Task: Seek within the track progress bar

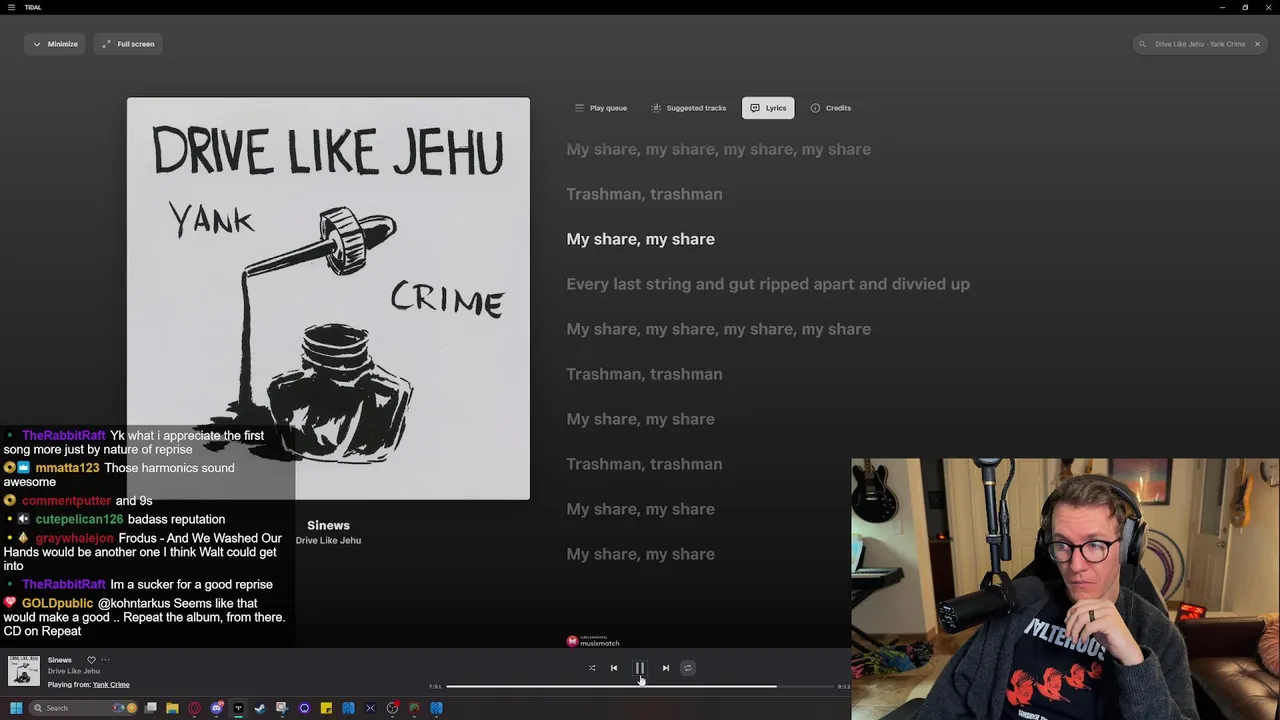Action: 640,687
